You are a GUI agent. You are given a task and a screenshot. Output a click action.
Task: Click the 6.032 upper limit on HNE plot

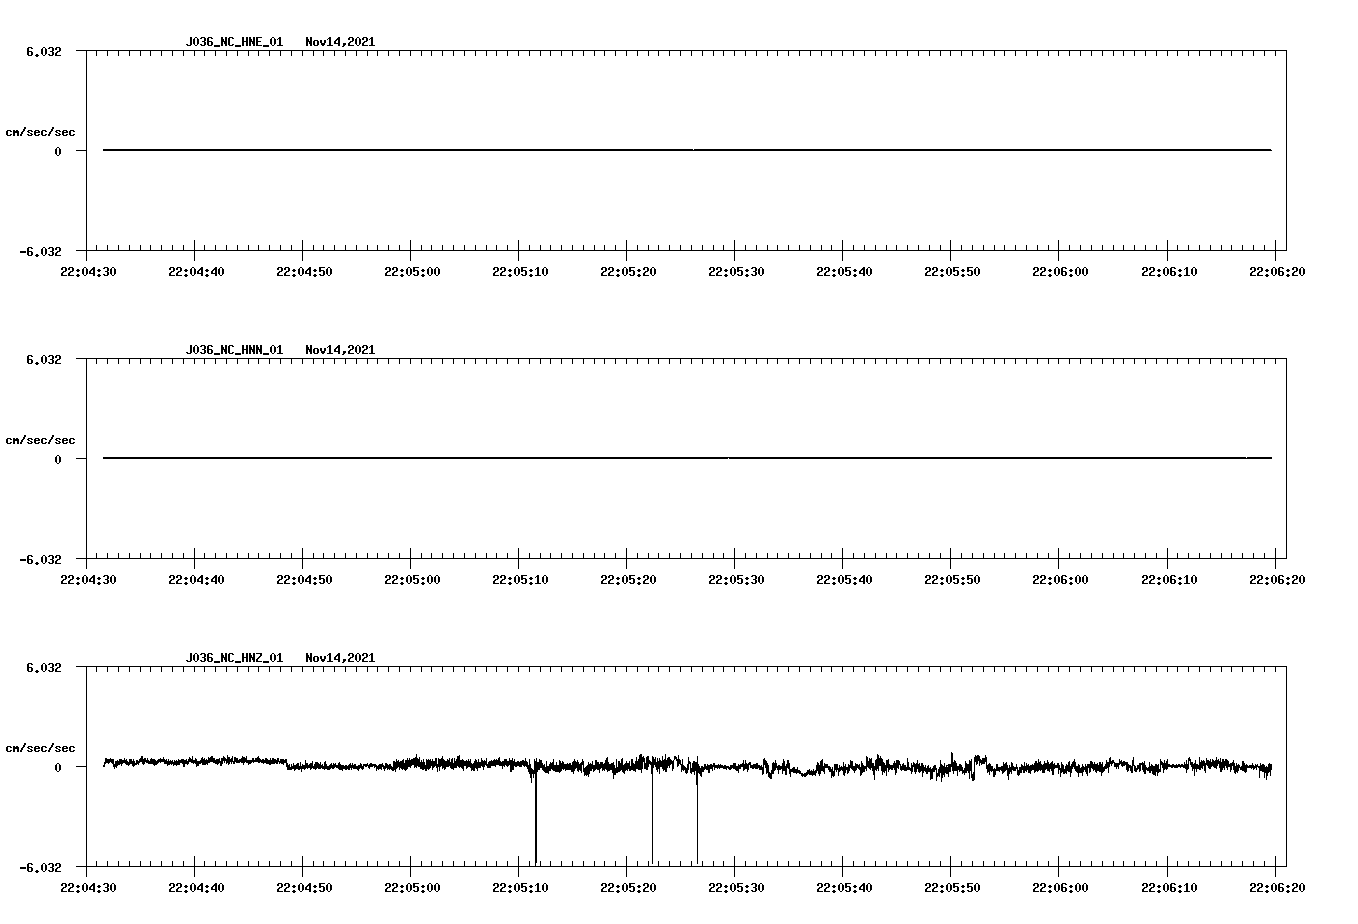[x=44, y=51]
